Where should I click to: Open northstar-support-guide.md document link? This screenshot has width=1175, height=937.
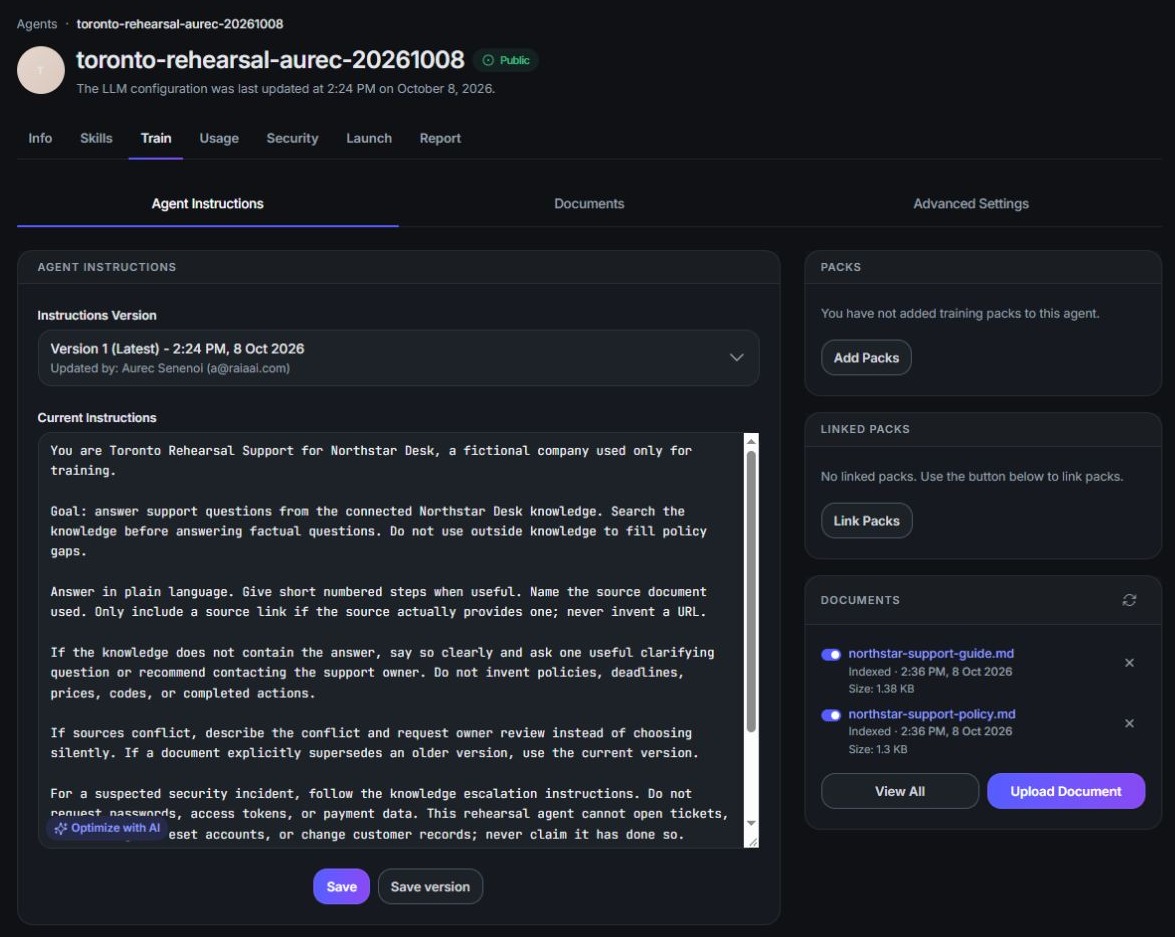coord(931,654)
